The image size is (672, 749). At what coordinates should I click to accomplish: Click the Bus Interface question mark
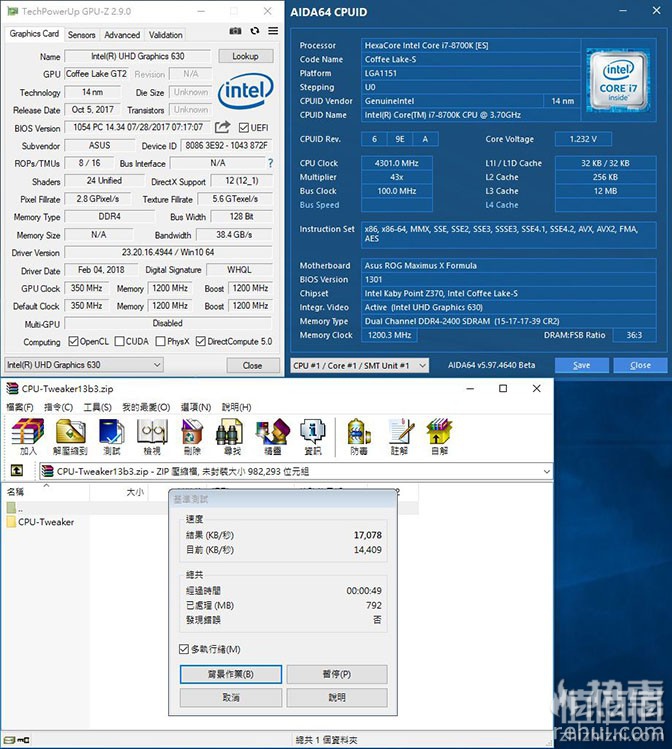click(x=271, y=163)
